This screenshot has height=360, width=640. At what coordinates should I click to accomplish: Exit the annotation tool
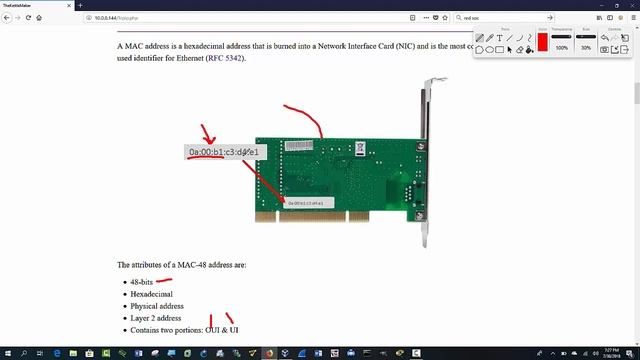[624, 50]
